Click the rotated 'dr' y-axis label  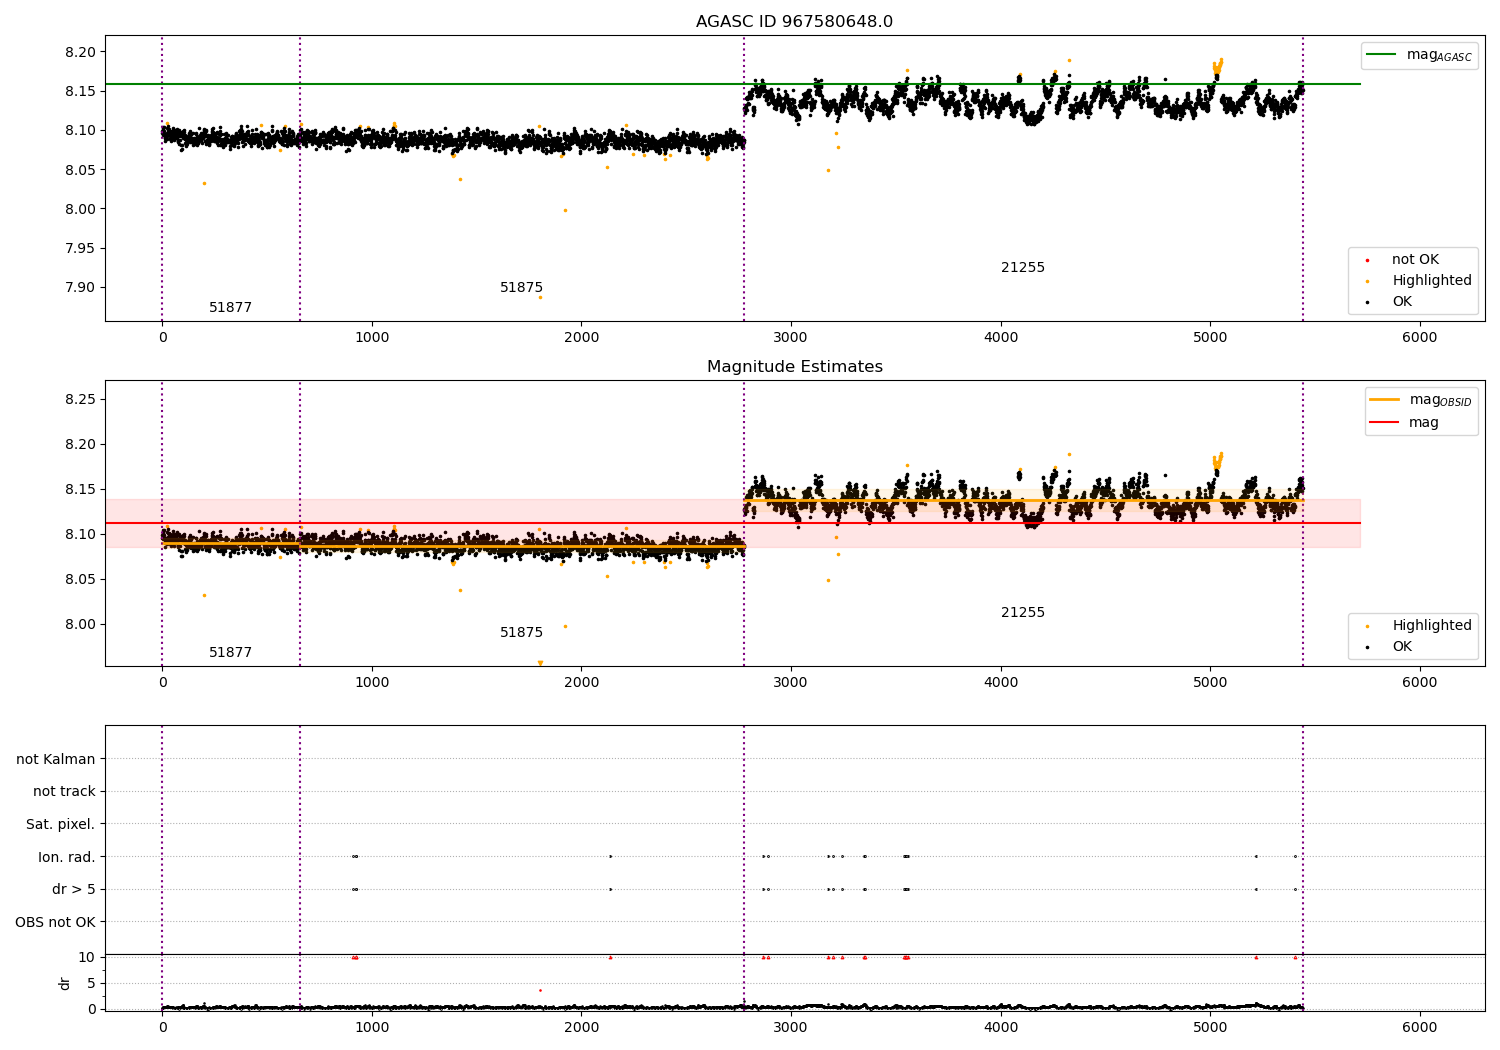(65, 983)
